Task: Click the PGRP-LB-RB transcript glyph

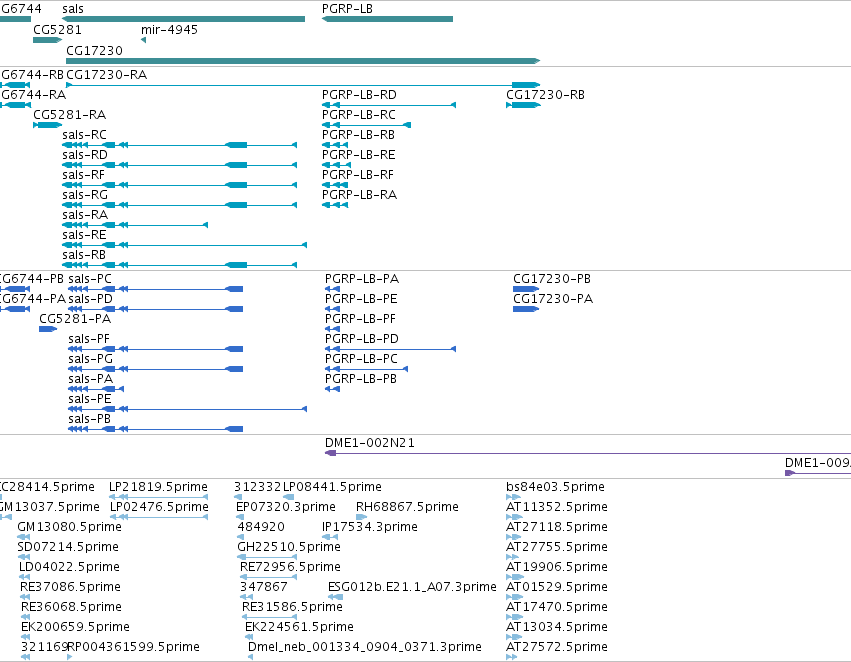Action: (x=335, y=145)
